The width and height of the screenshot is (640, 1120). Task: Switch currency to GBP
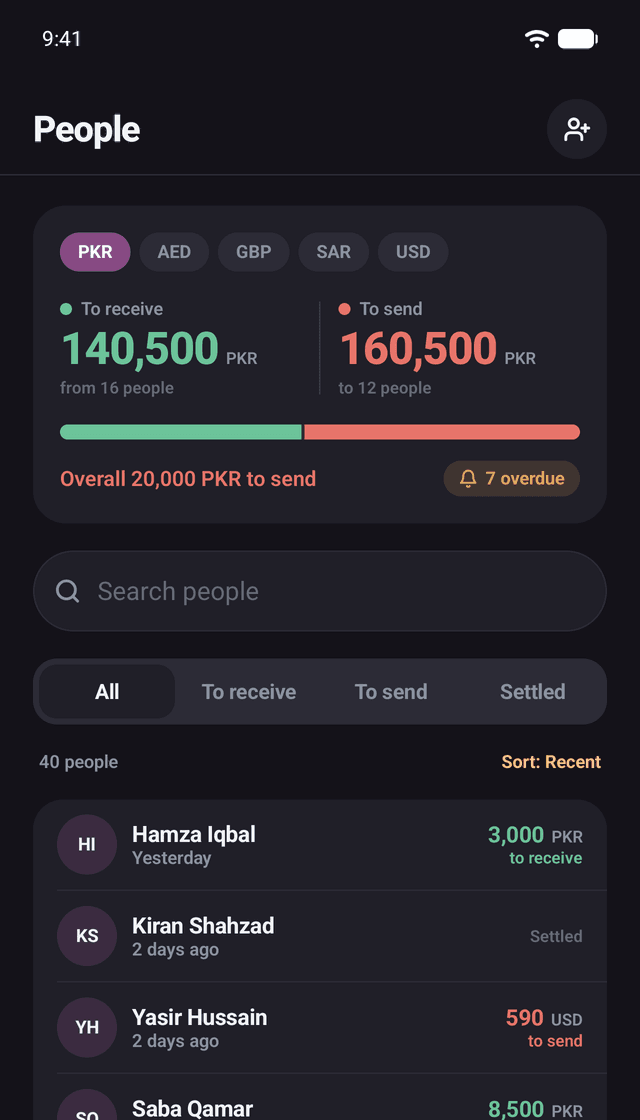254,252
